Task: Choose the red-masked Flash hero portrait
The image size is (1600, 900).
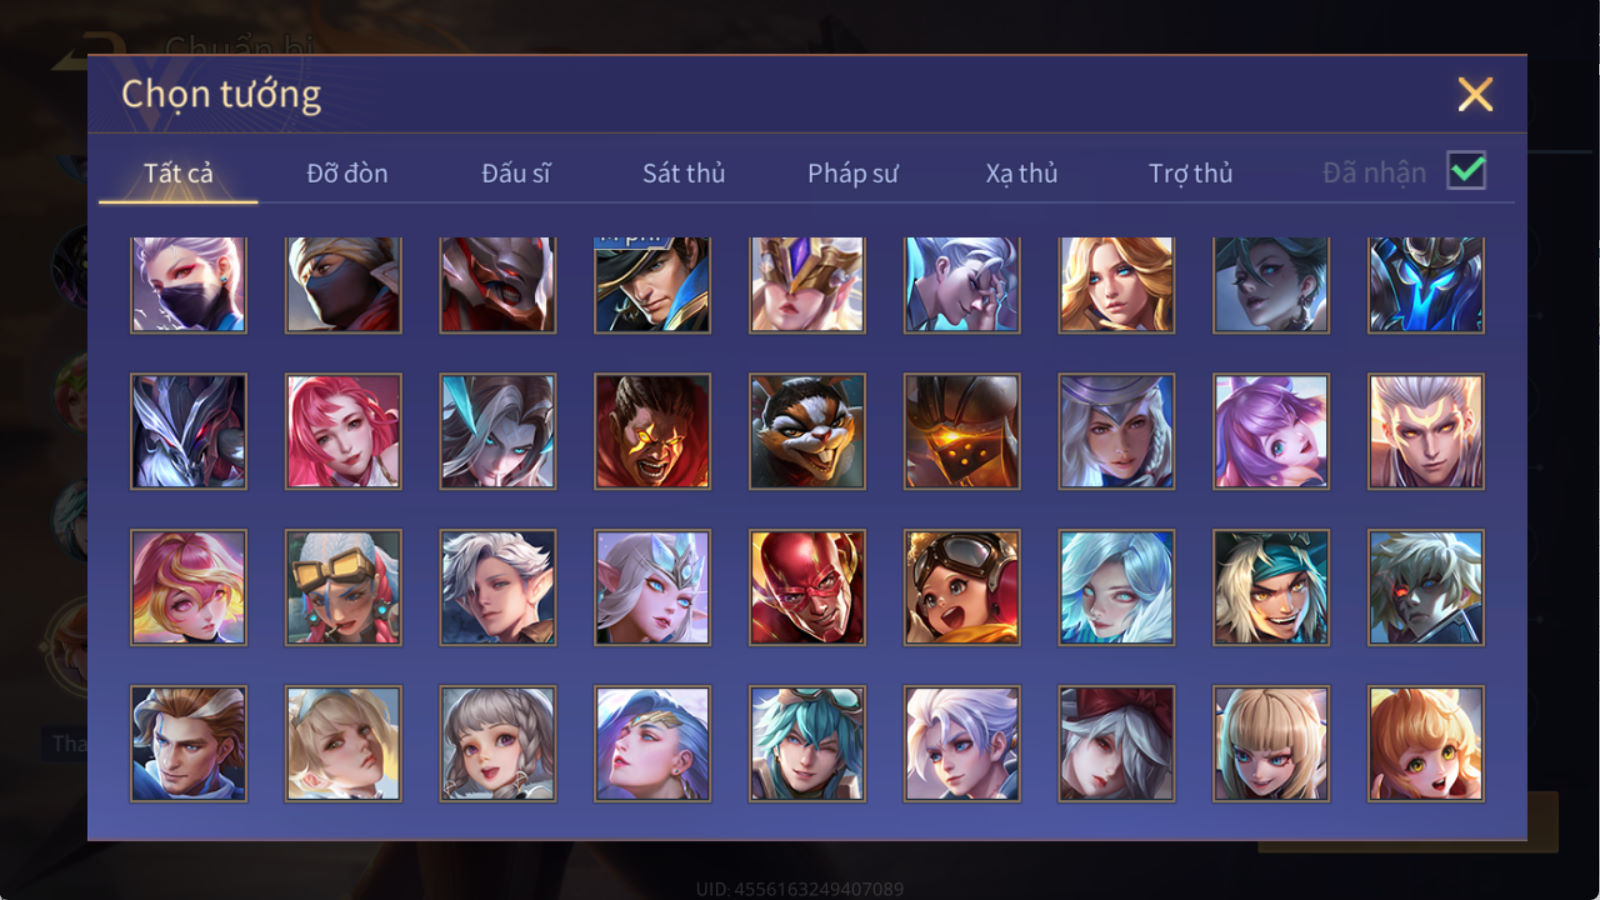Action: [x=807, y=587]
